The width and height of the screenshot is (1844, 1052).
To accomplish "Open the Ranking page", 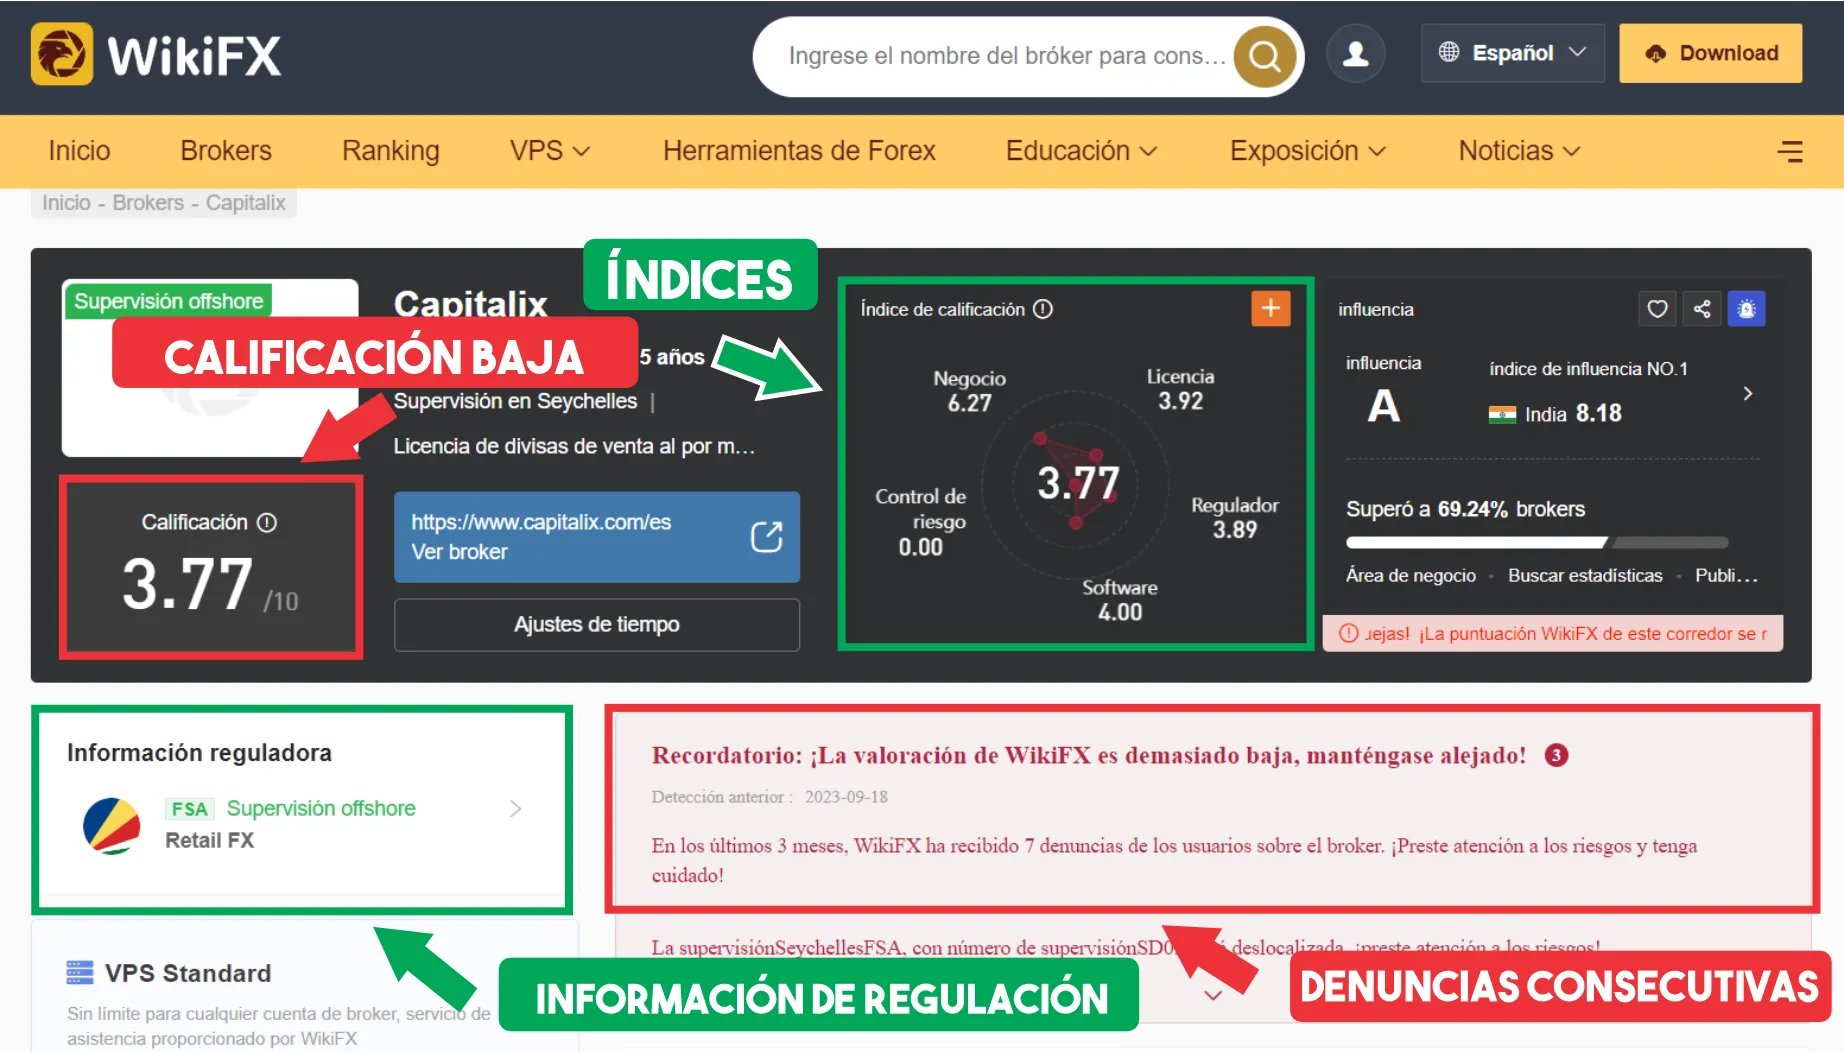I will [x=391, y=151].
